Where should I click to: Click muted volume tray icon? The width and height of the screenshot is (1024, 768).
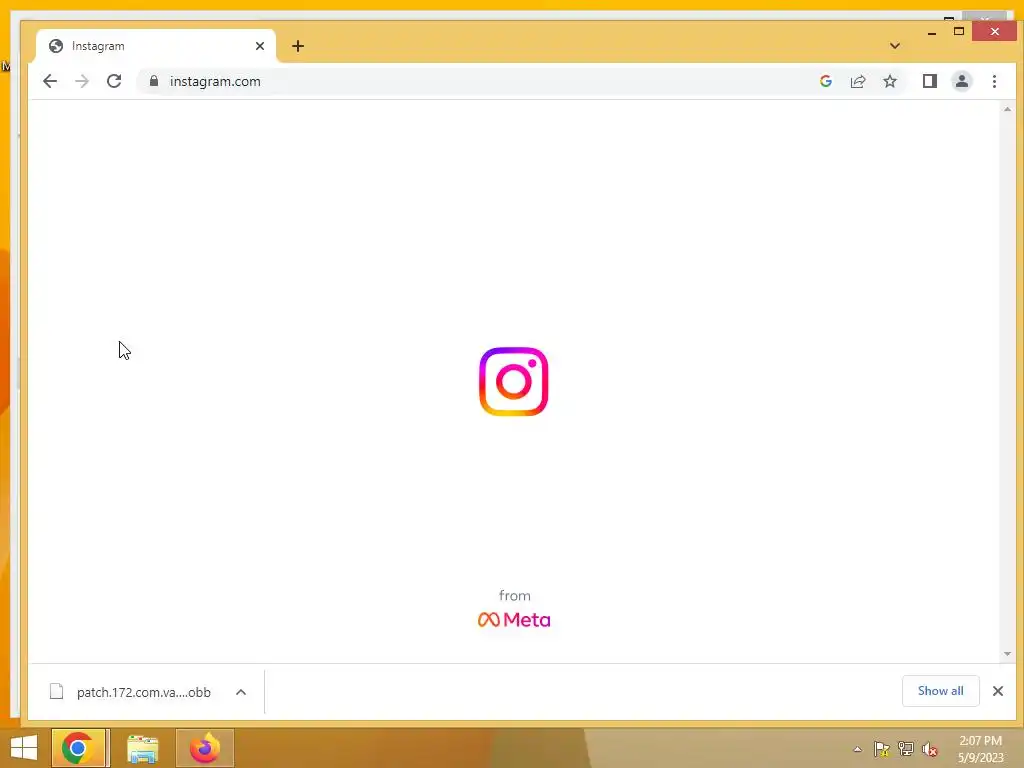coord(929,749)
